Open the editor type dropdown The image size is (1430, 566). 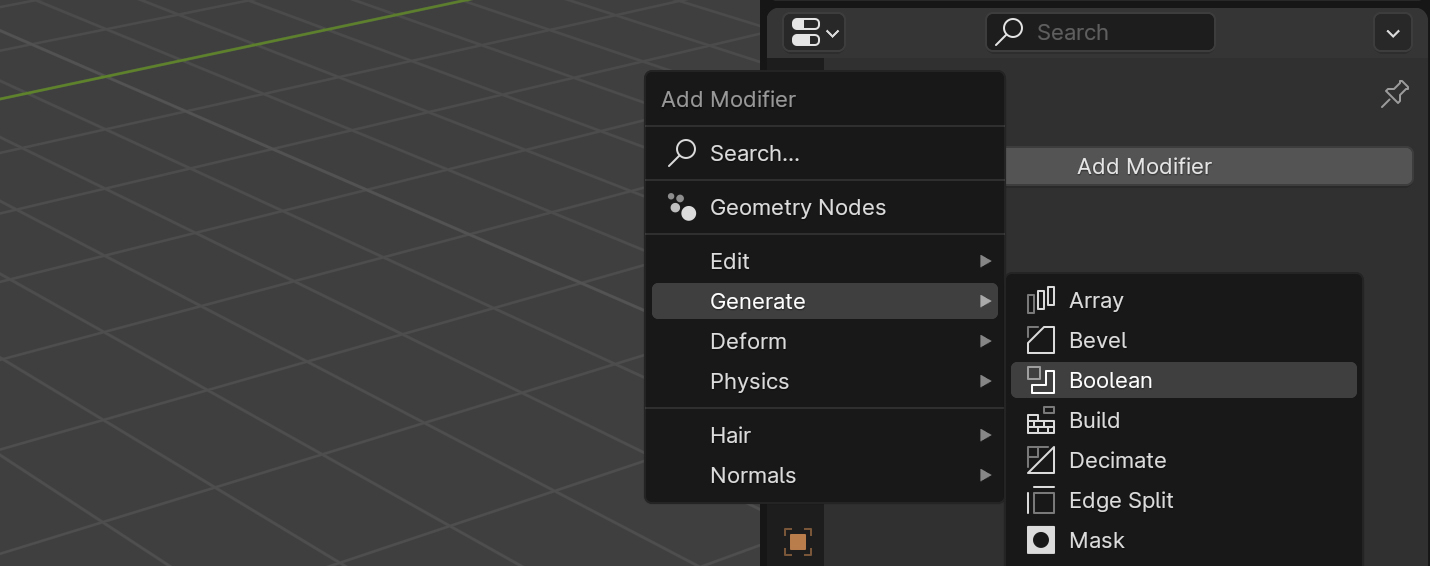(815, 32)
